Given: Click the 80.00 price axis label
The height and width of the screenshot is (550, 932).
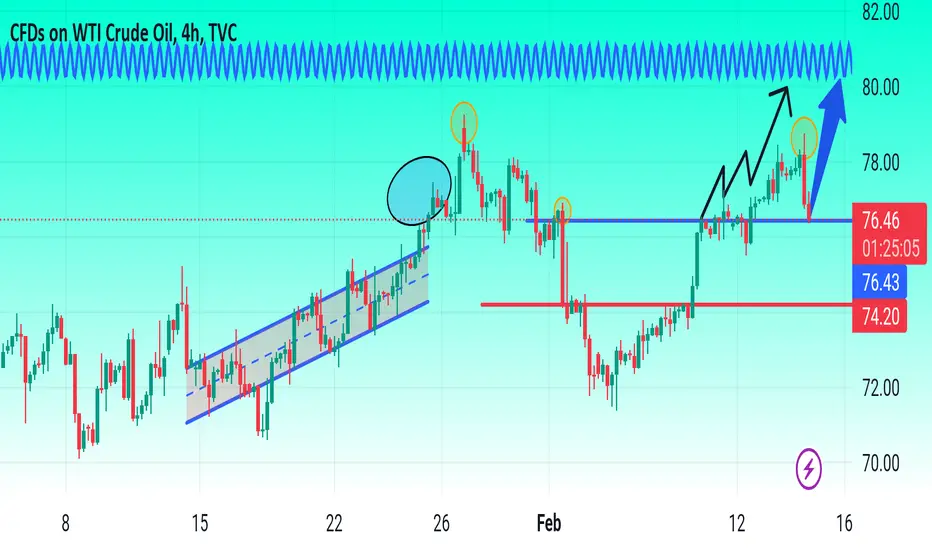Looking at the screenshot, I should (881, 88).
